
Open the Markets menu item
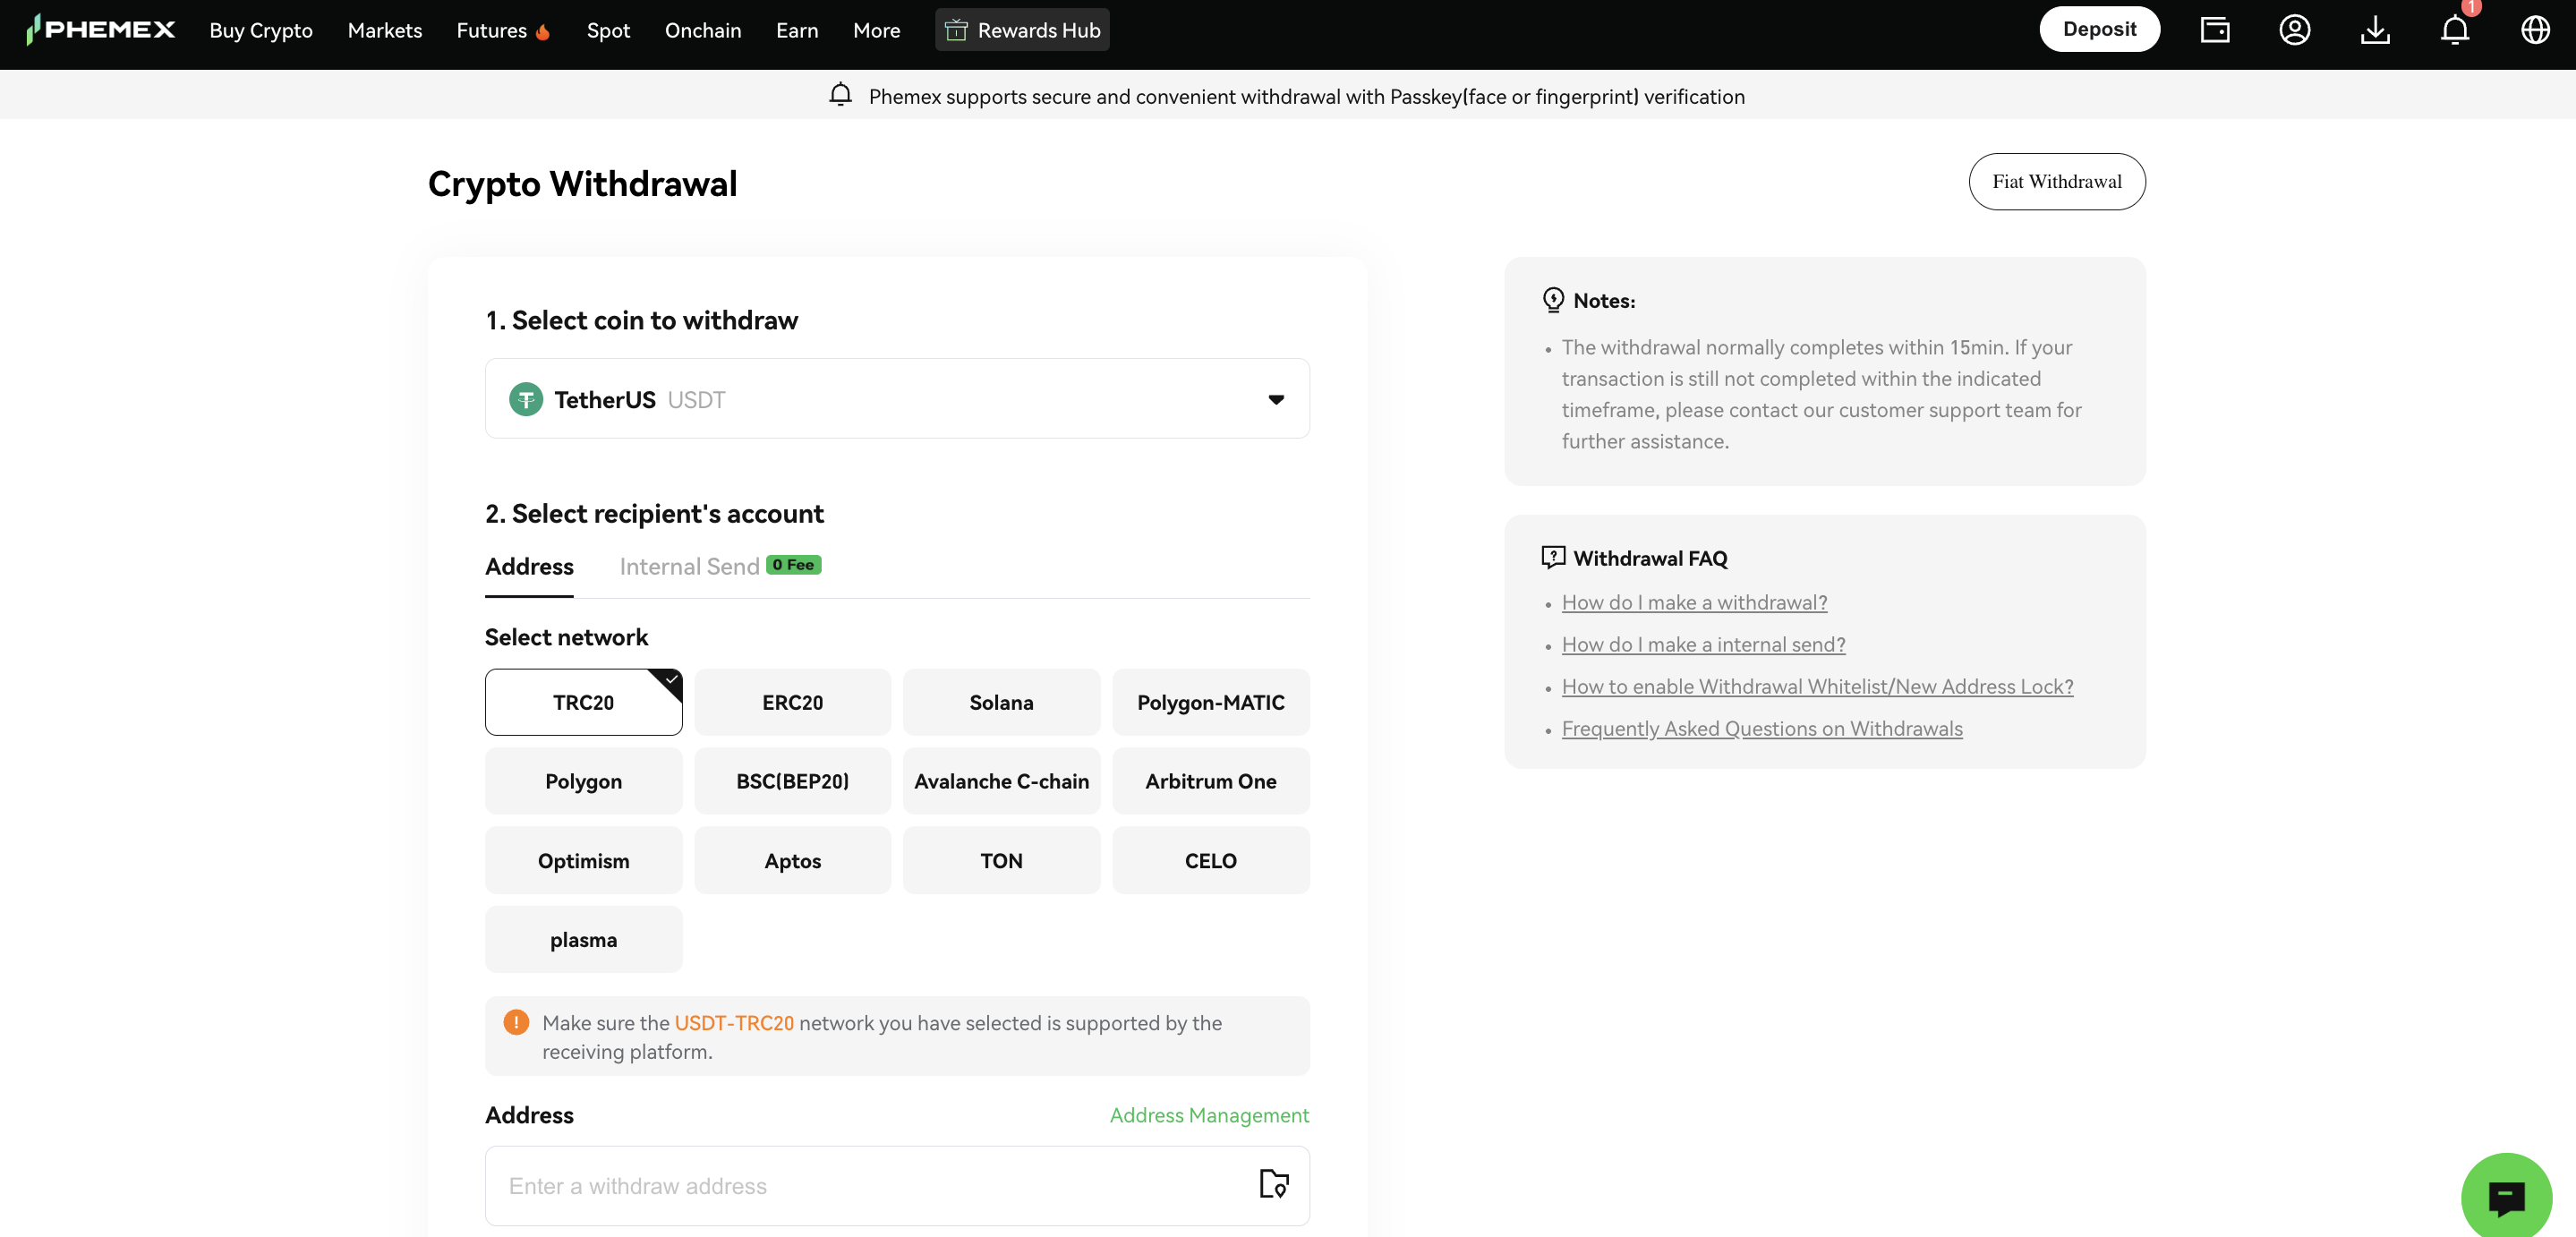384,30
